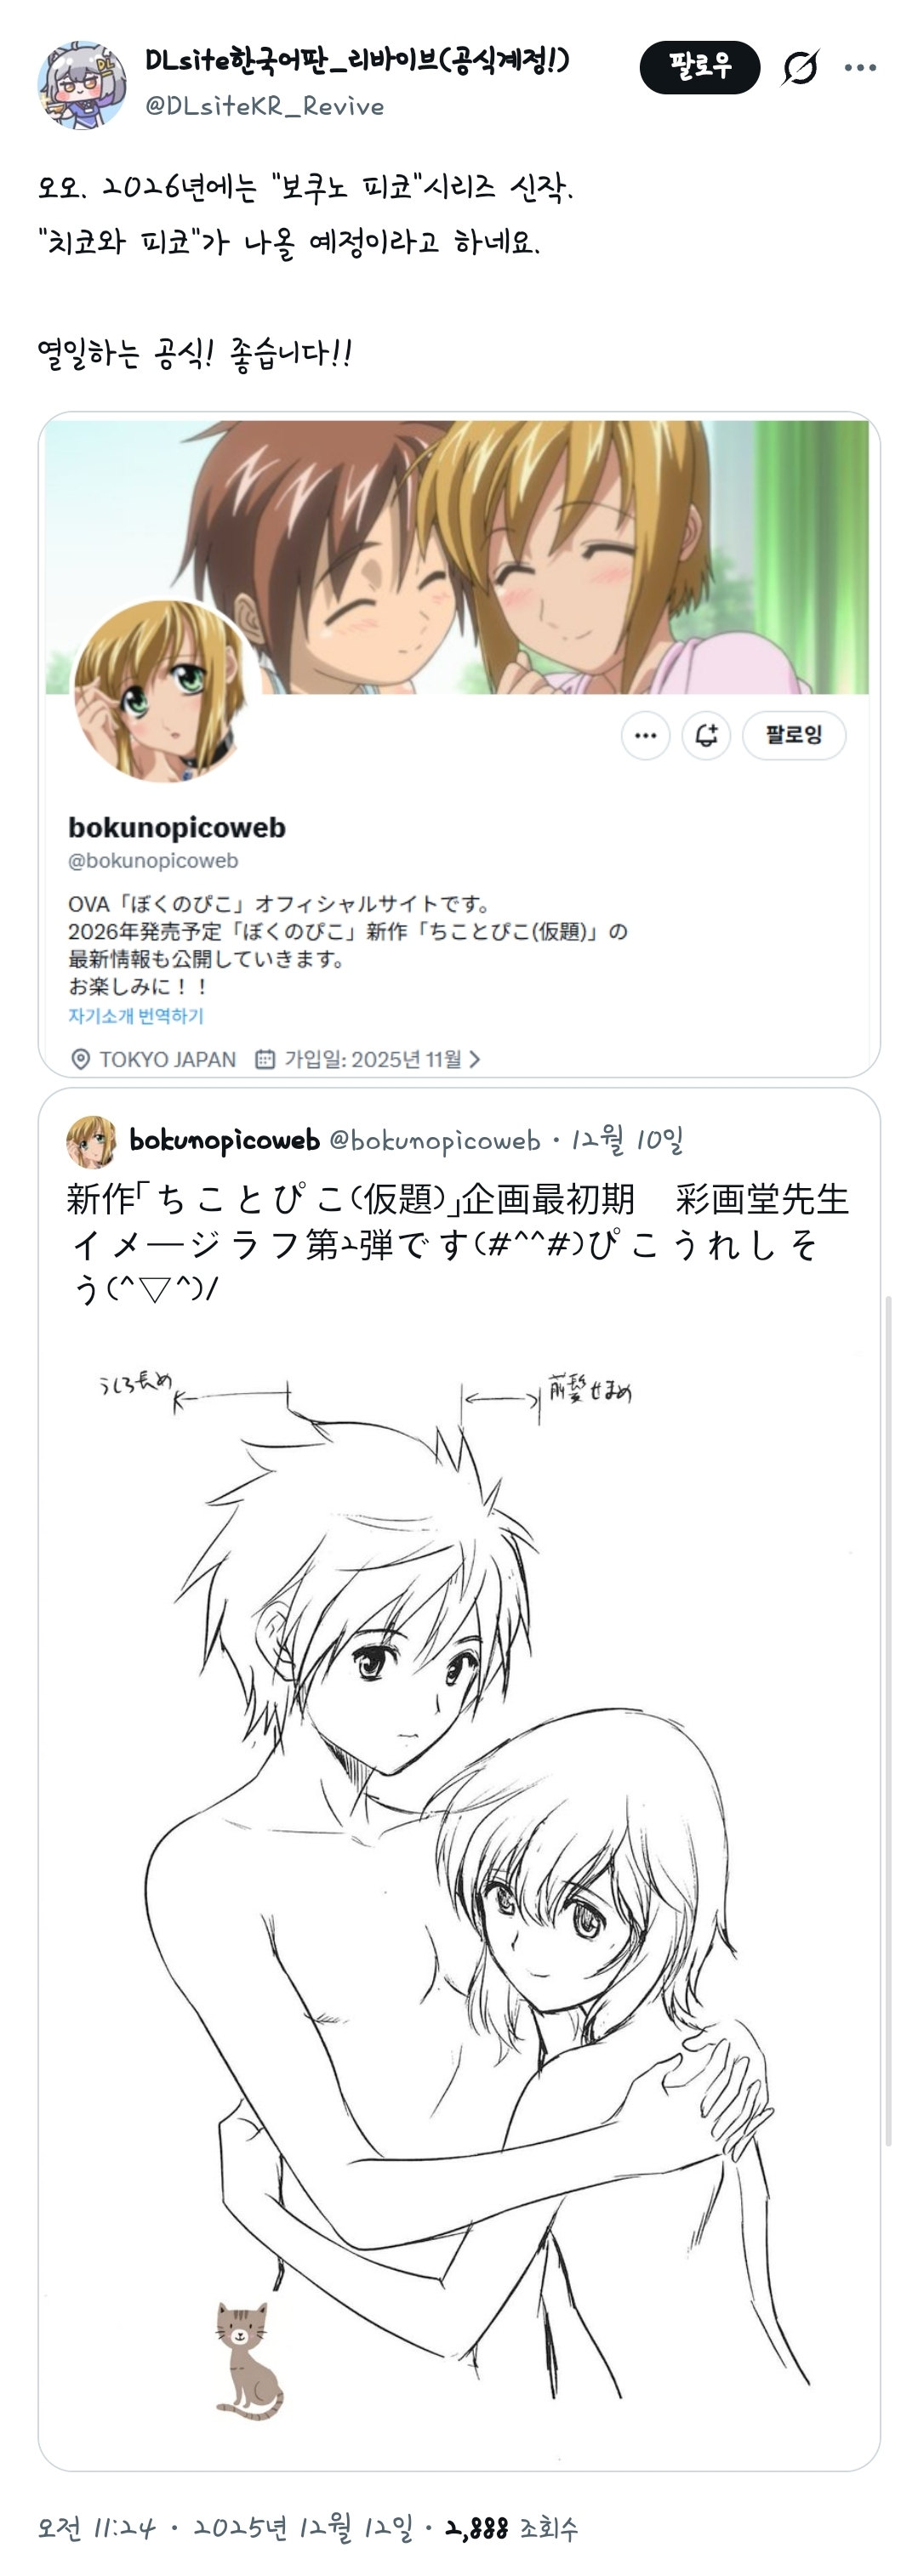Click the tweet timestamp 오전 11:24 at the bottom
918x2576 pixels.
pos(97,2529)
